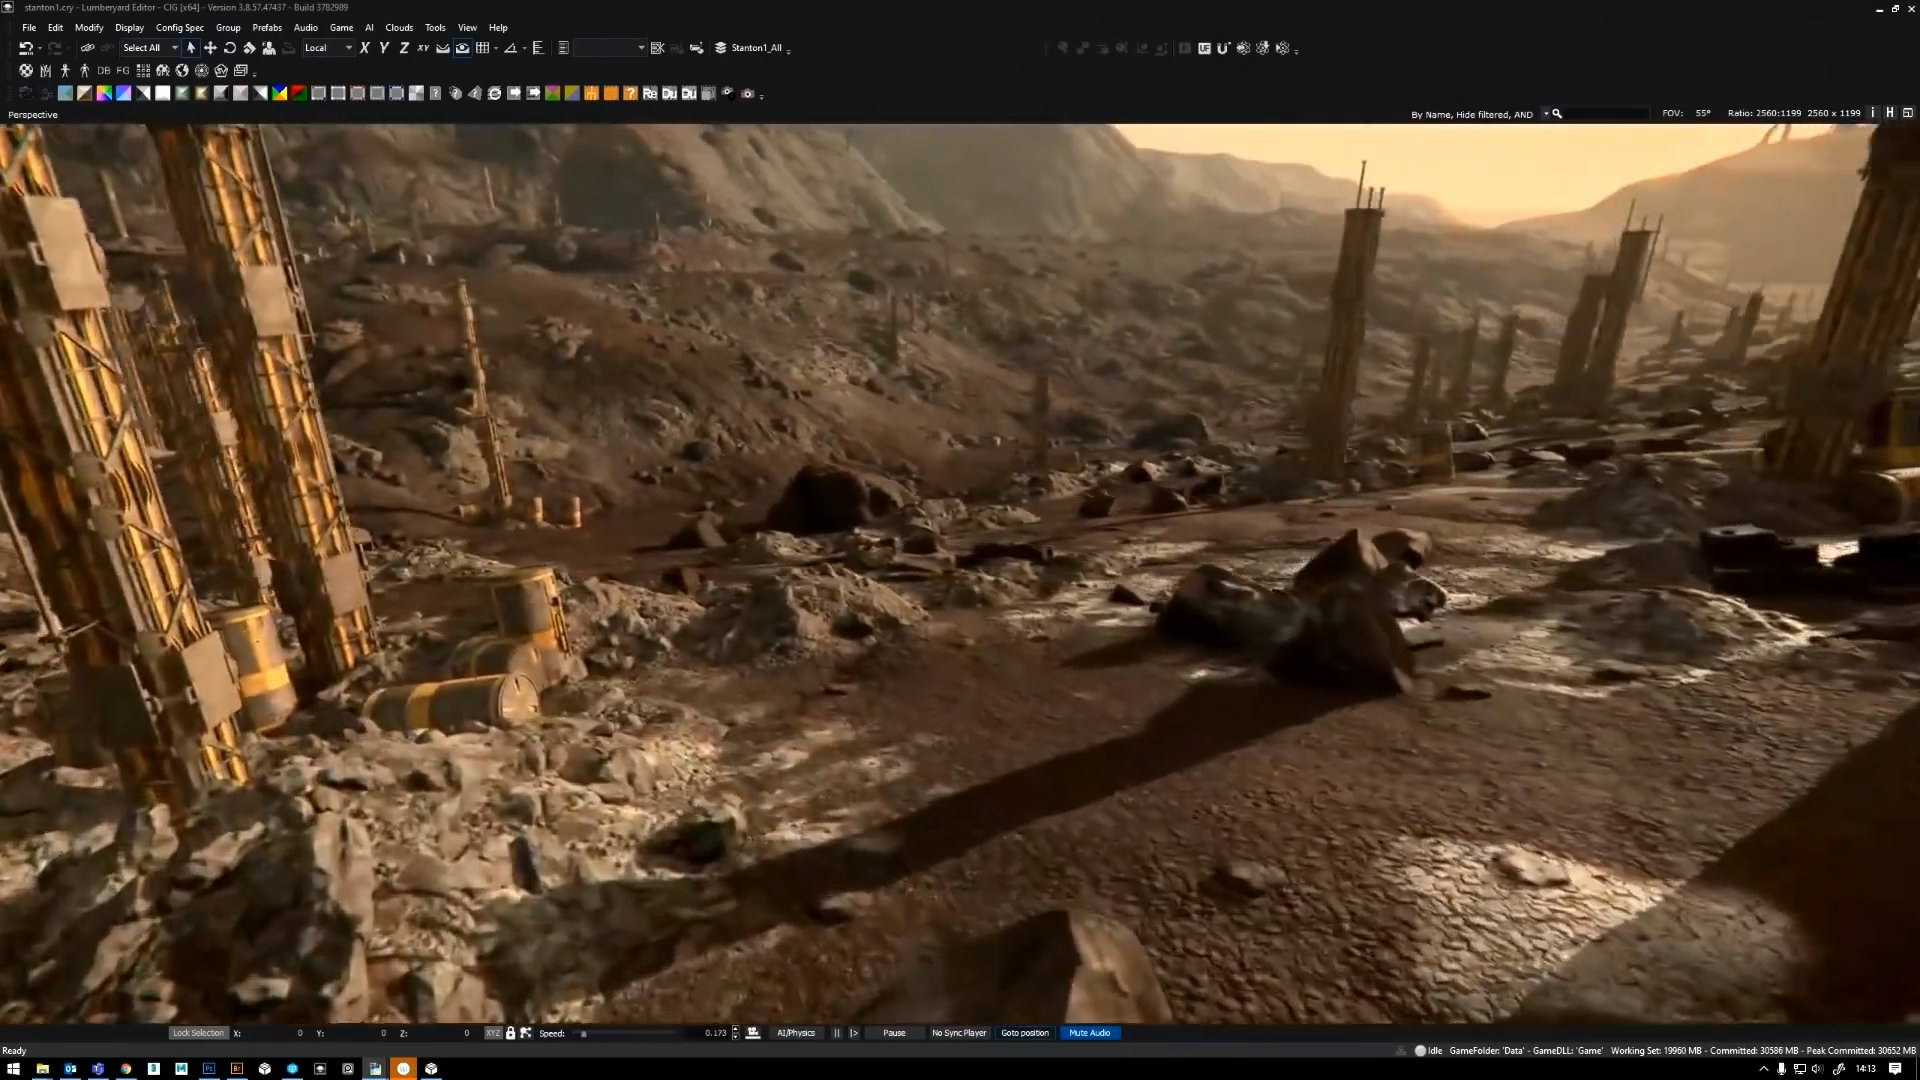Viewport: 1920px width, 1080px height.
Task: Constrain to Y axis
Action: point(384,48)
